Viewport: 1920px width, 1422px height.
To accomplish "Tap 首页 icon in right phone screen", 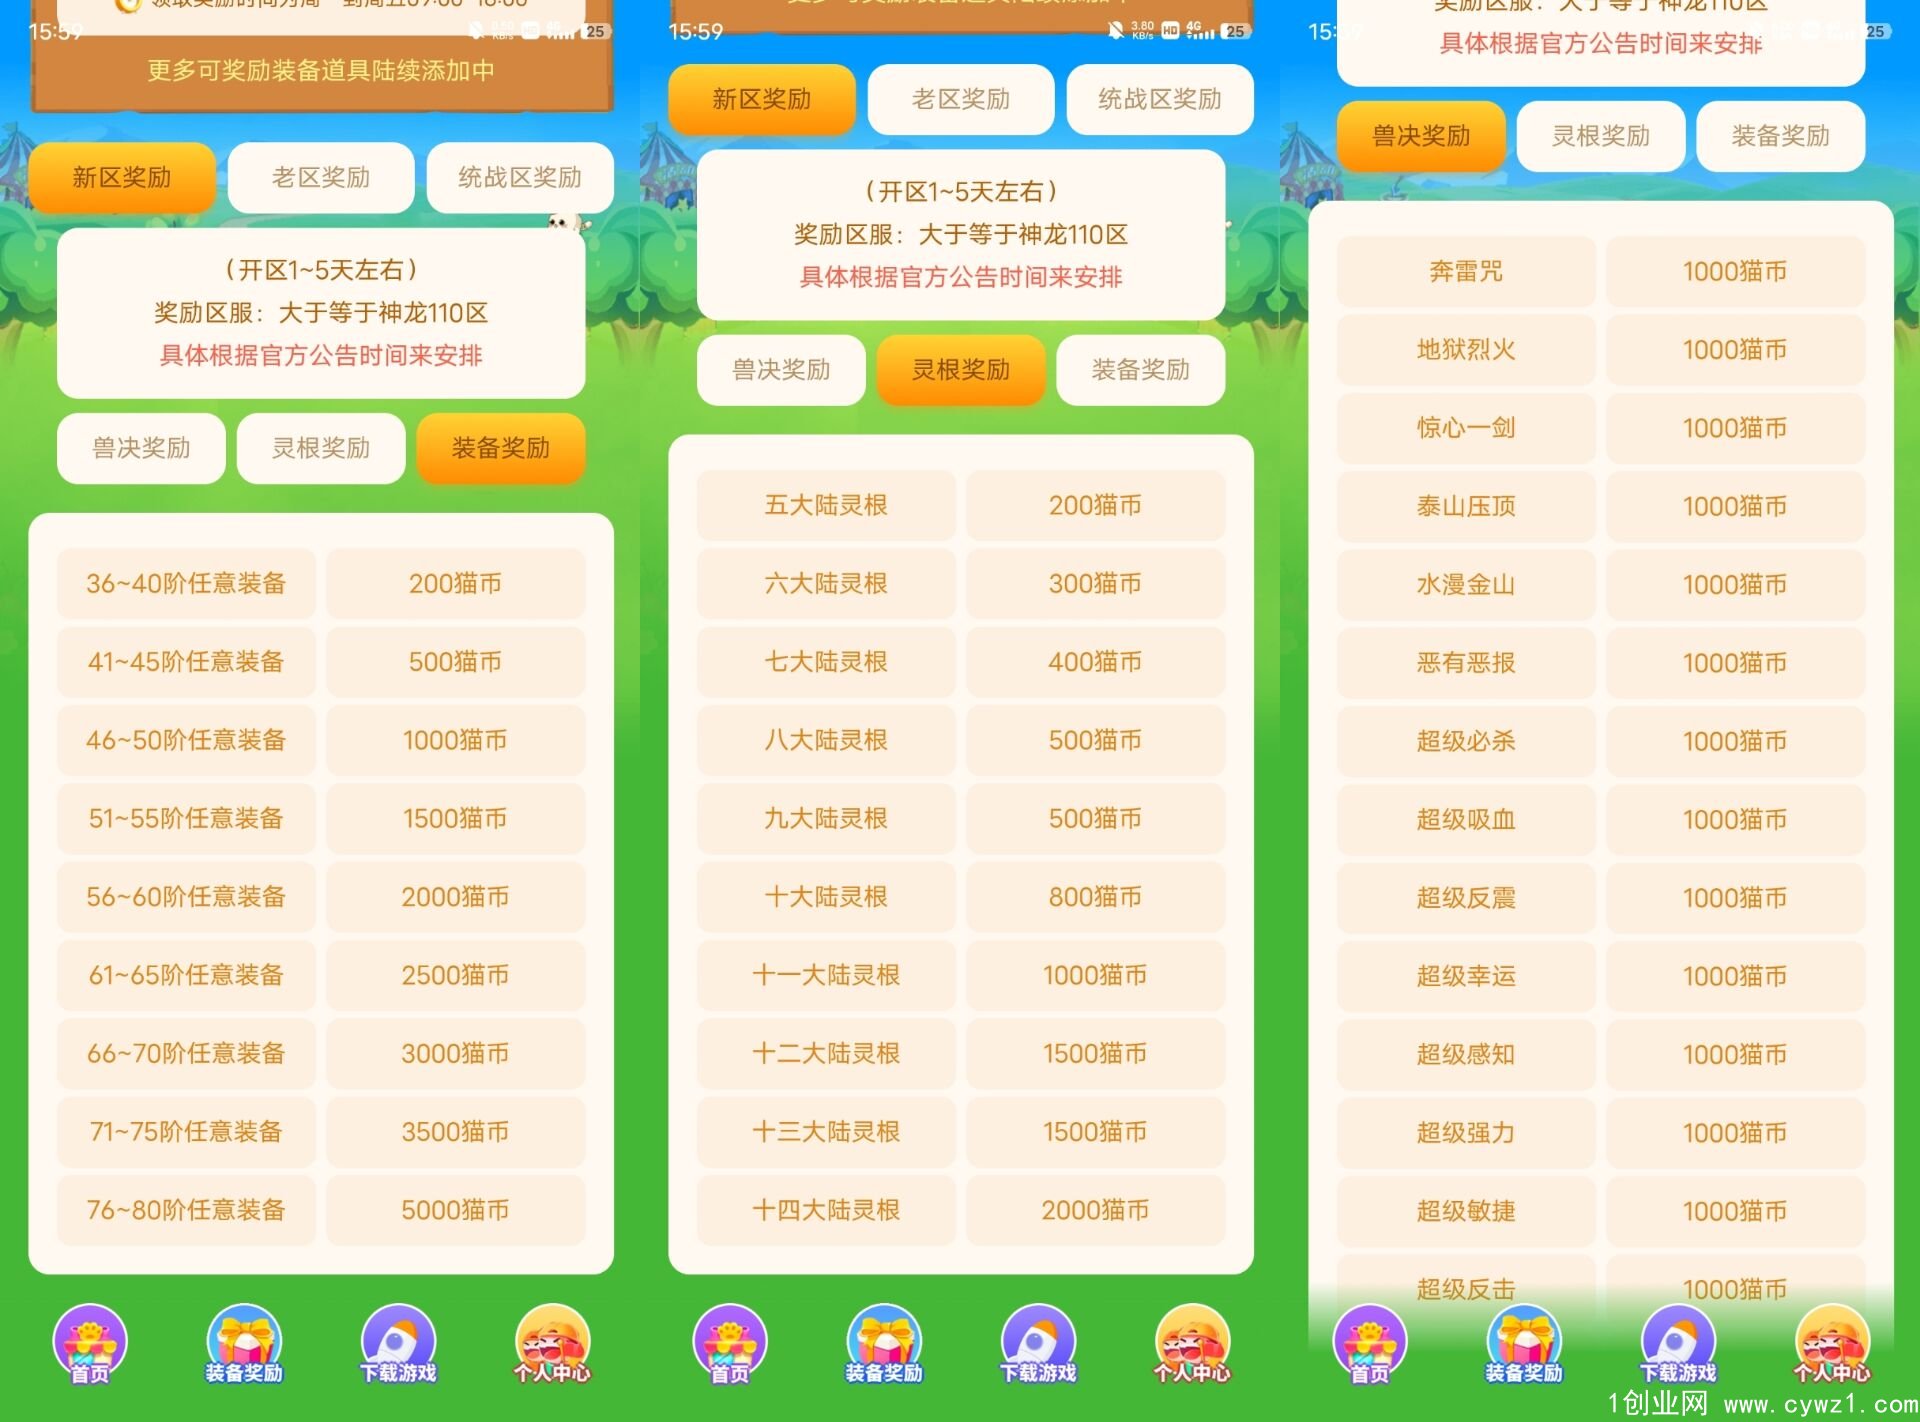I will pos(1370,1344).
